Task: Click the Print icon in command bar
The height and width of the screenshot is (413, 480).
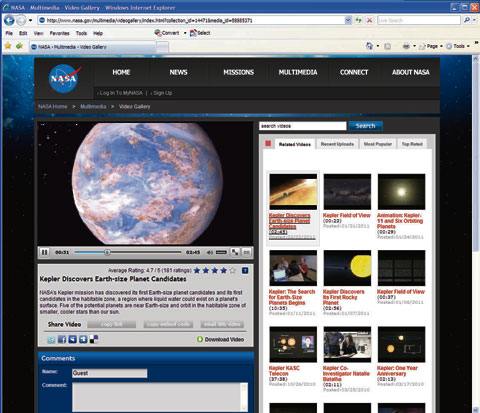Action: [406, 46]
